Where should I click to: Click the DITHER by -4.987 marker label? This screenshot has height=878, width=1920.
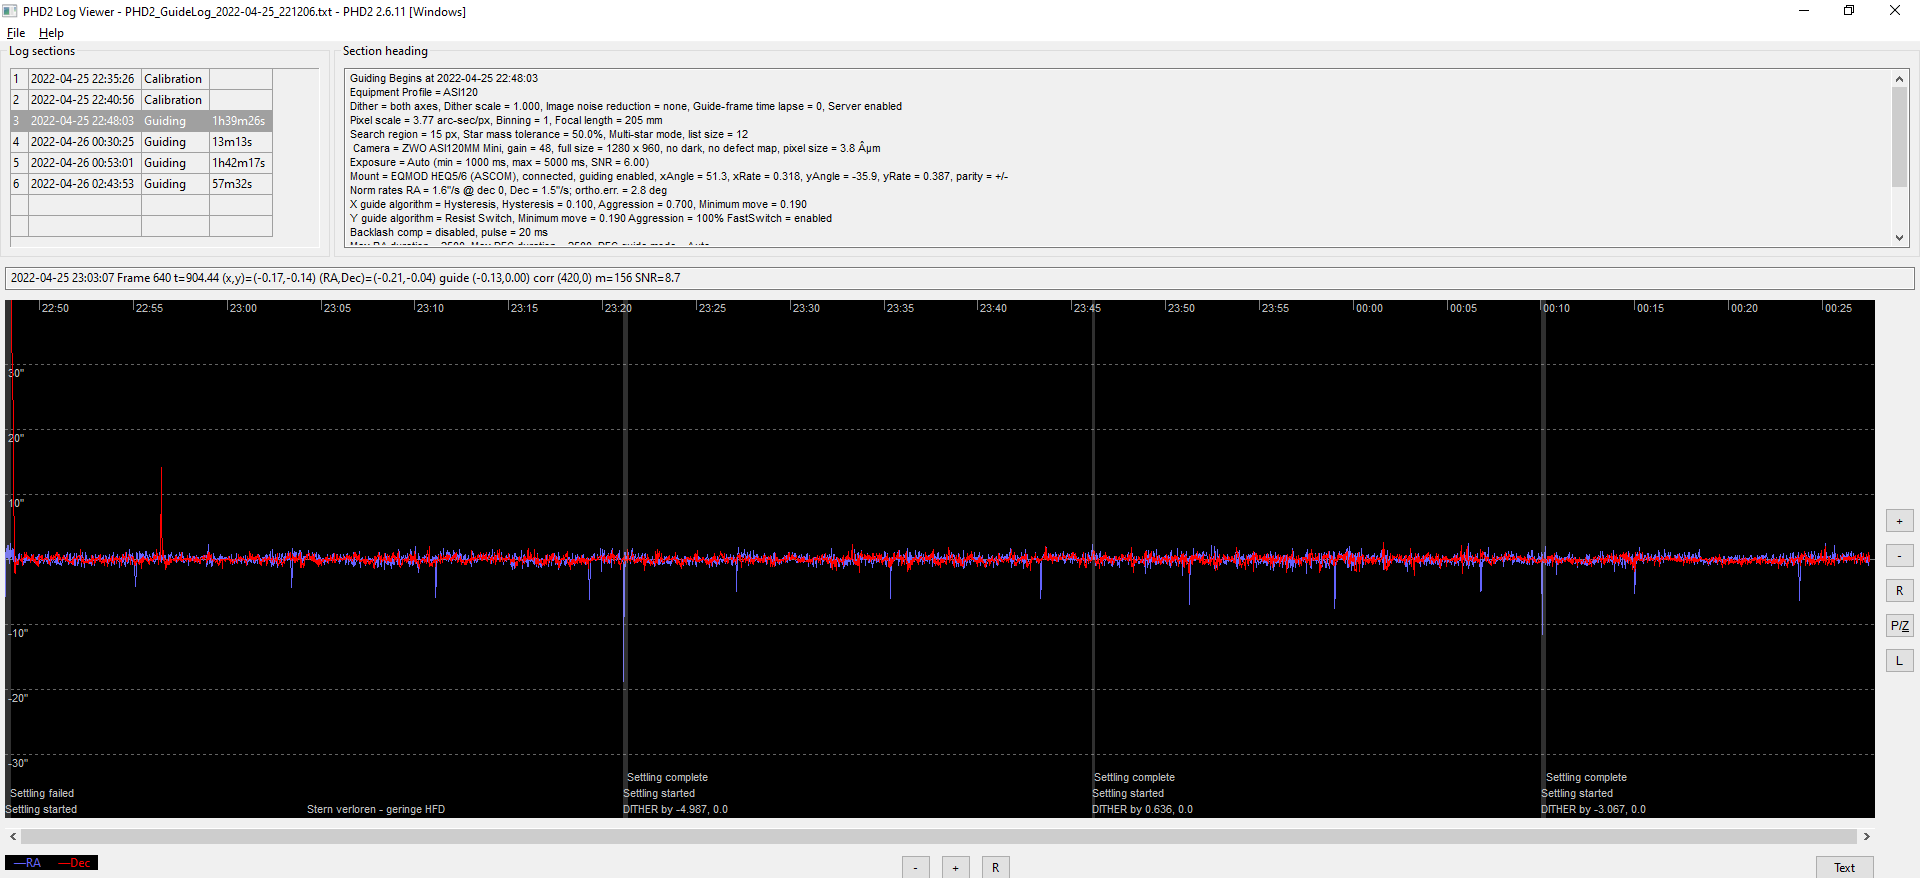coord(676,810)
